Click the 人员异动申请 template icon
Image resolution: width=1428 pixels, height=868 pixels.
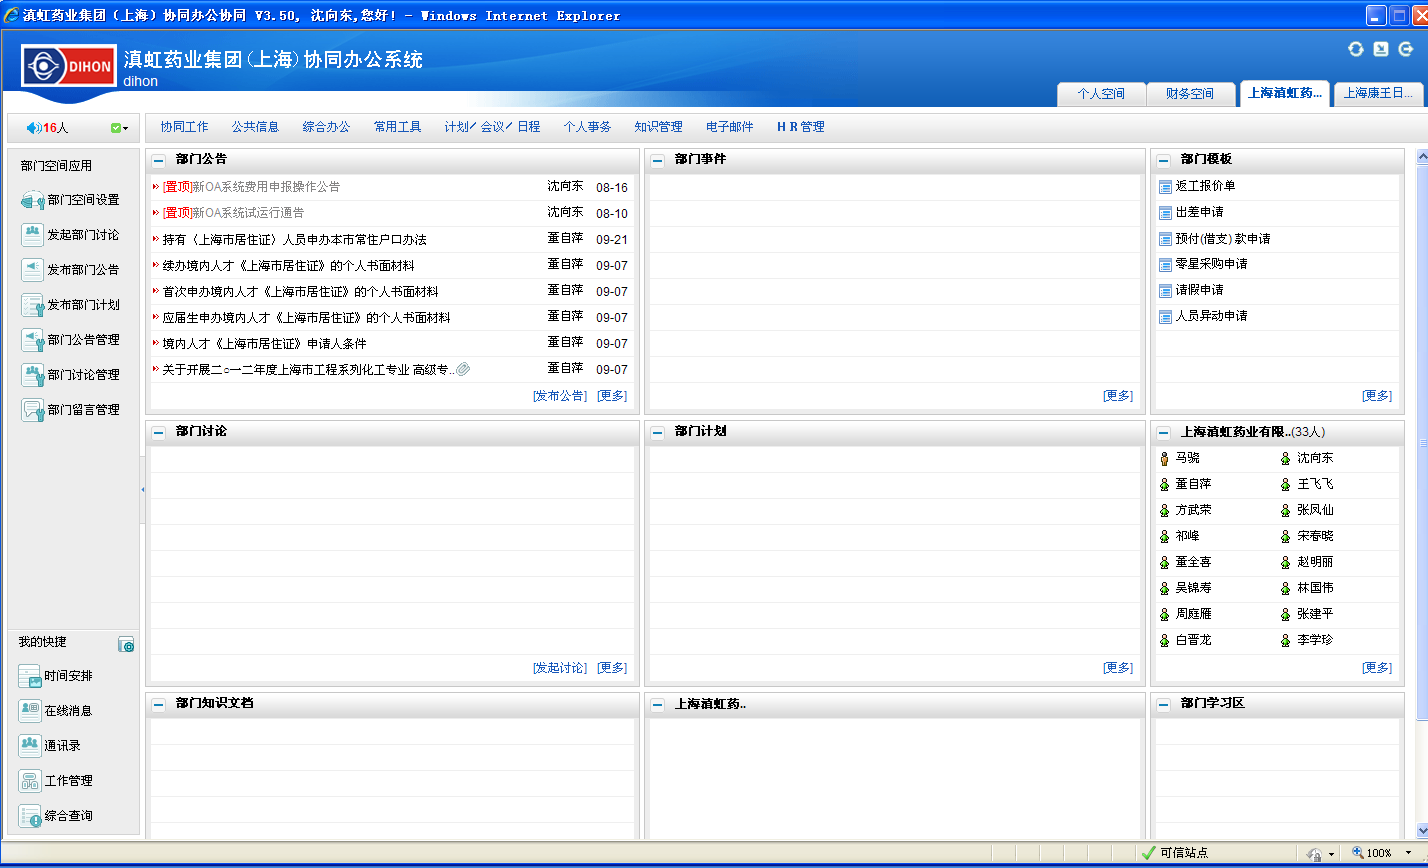(1165, 317)
